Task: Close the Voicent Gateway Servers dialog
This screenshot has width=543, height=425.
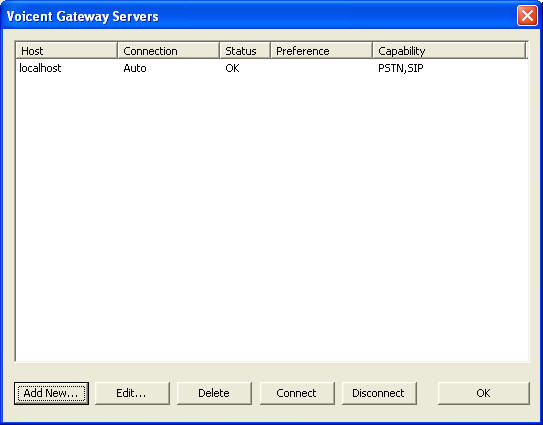Action: (x=527, y=16)
